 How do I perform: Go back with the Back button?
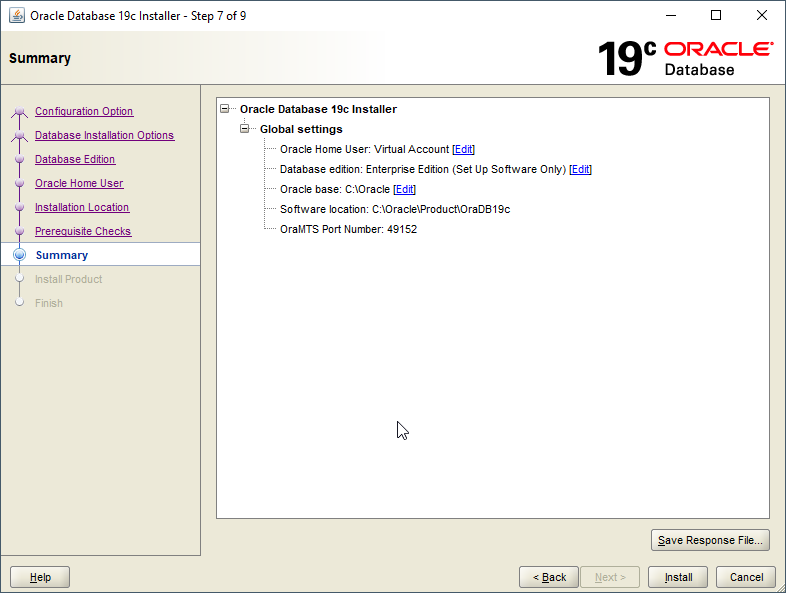(549, 577)
